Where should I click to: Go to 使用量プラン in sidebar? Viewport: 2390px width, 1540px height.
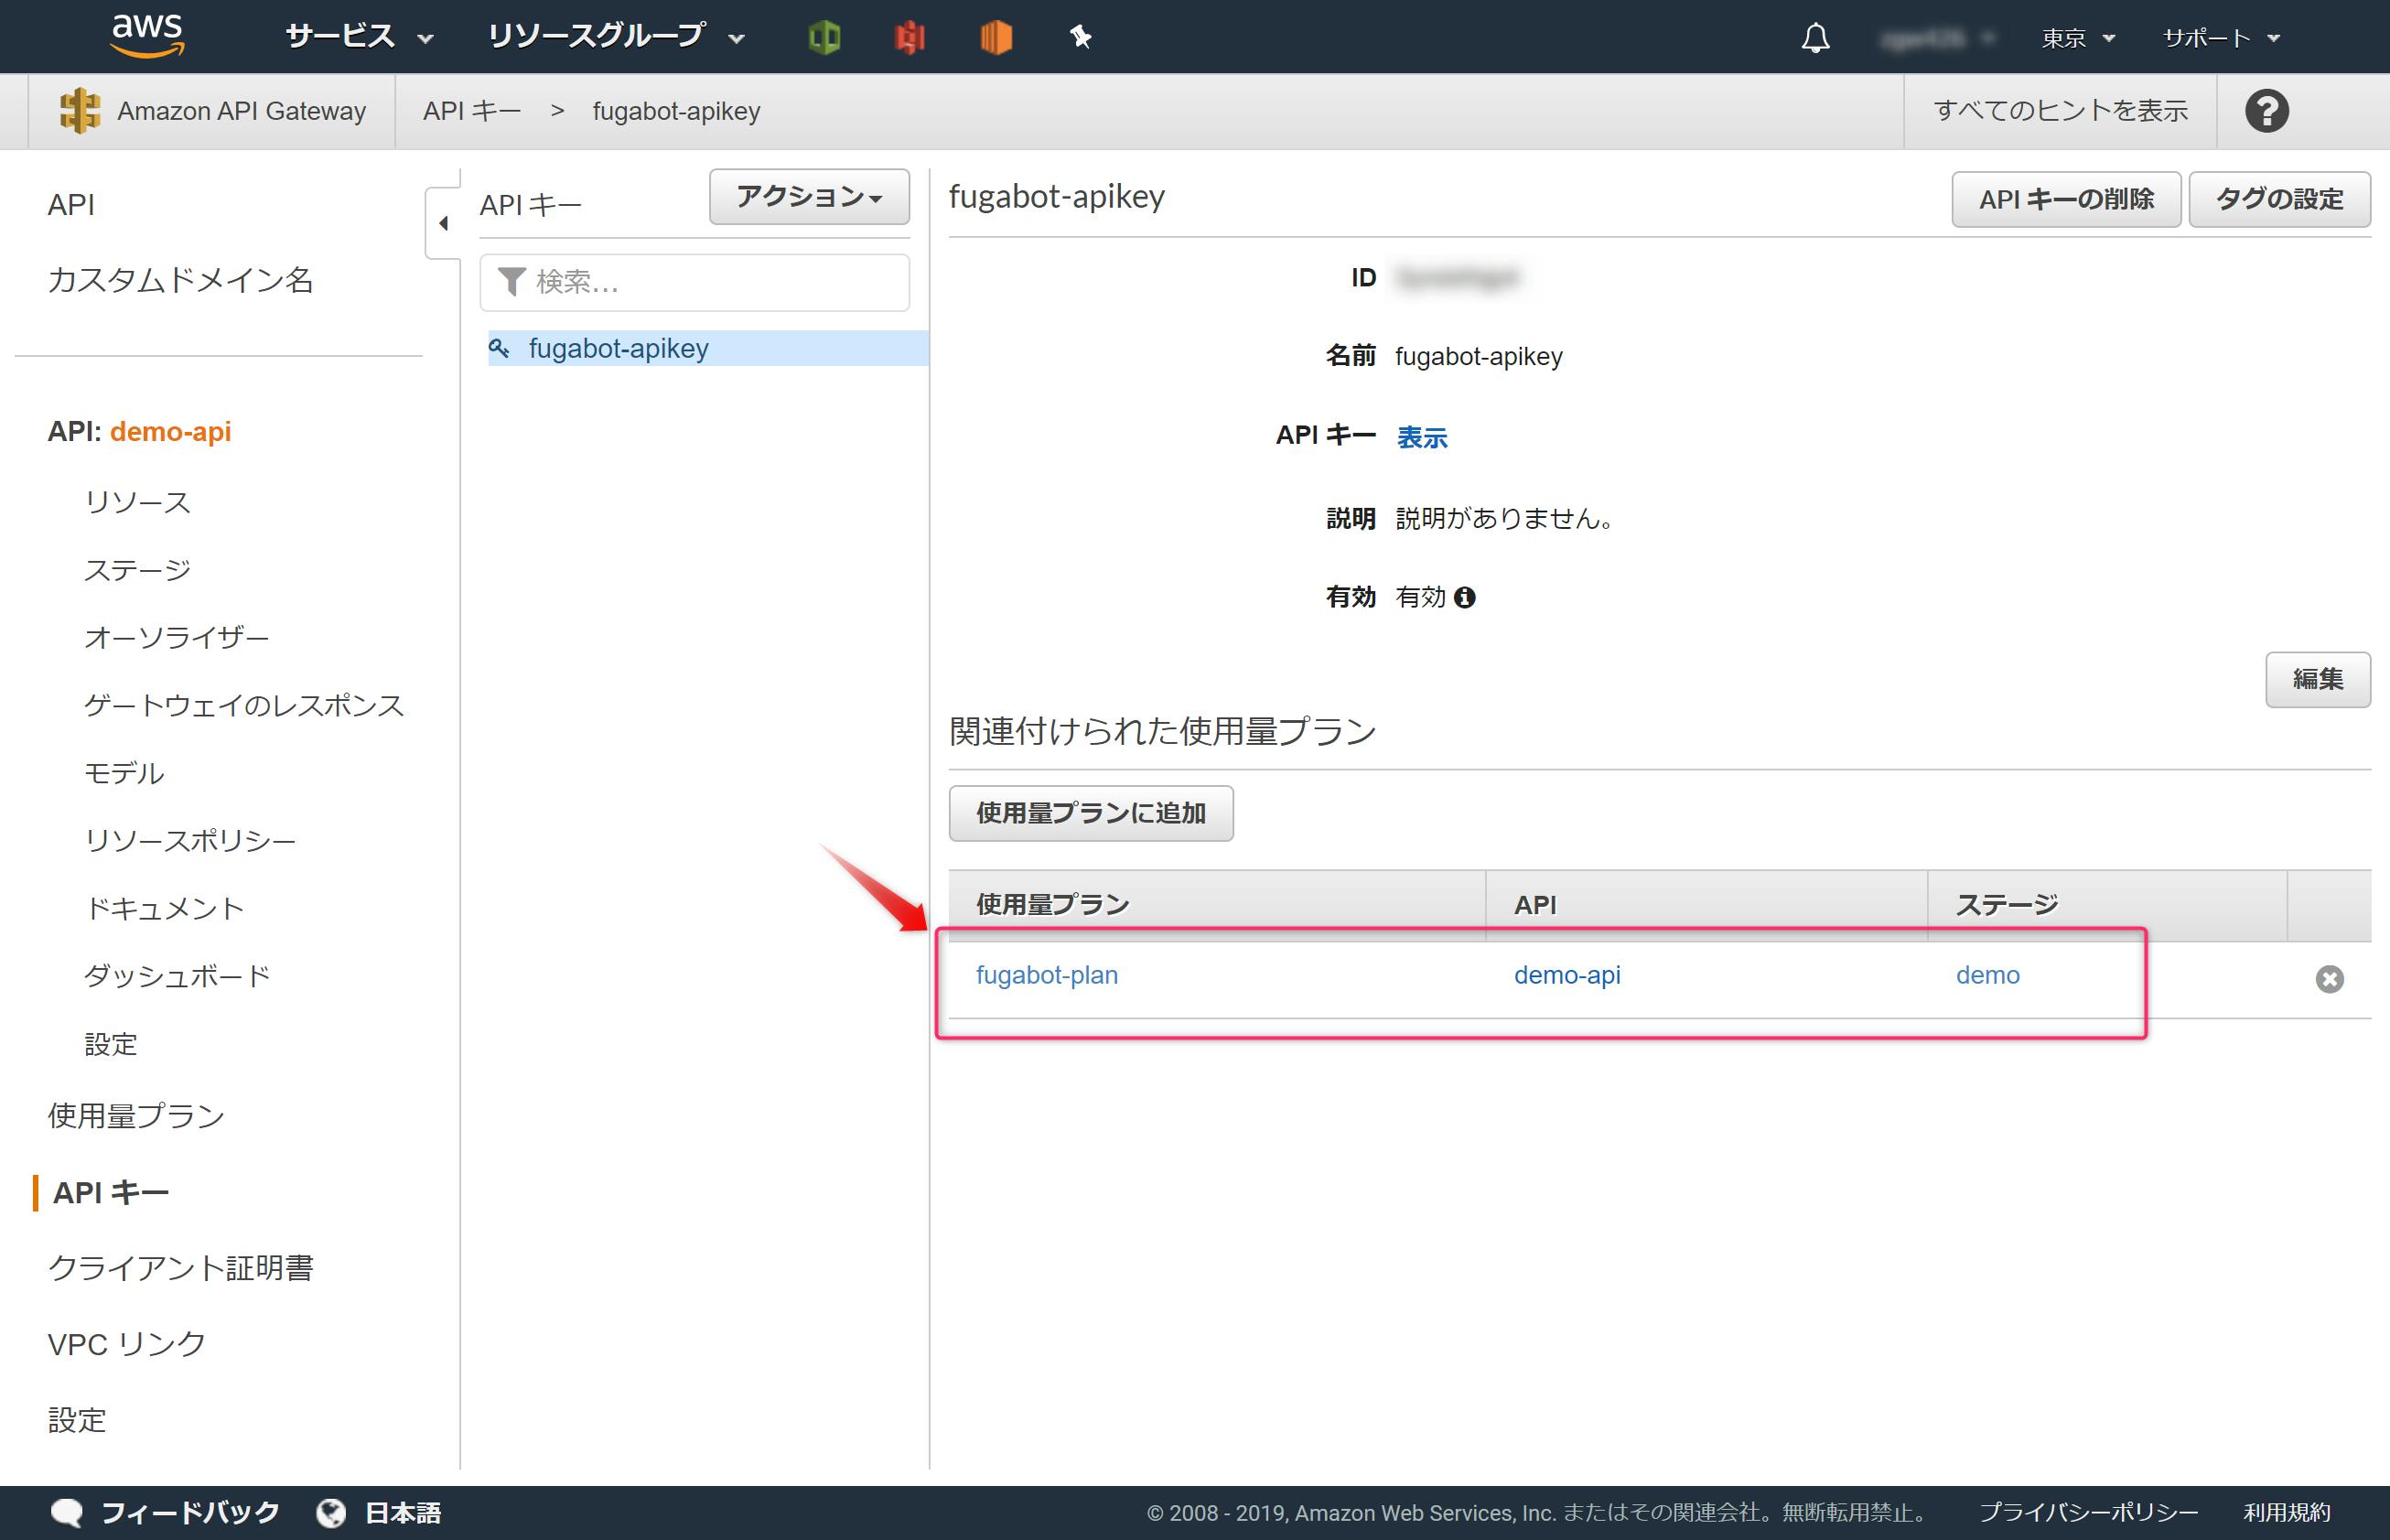pyautogui.click(x=136, y=1116)
